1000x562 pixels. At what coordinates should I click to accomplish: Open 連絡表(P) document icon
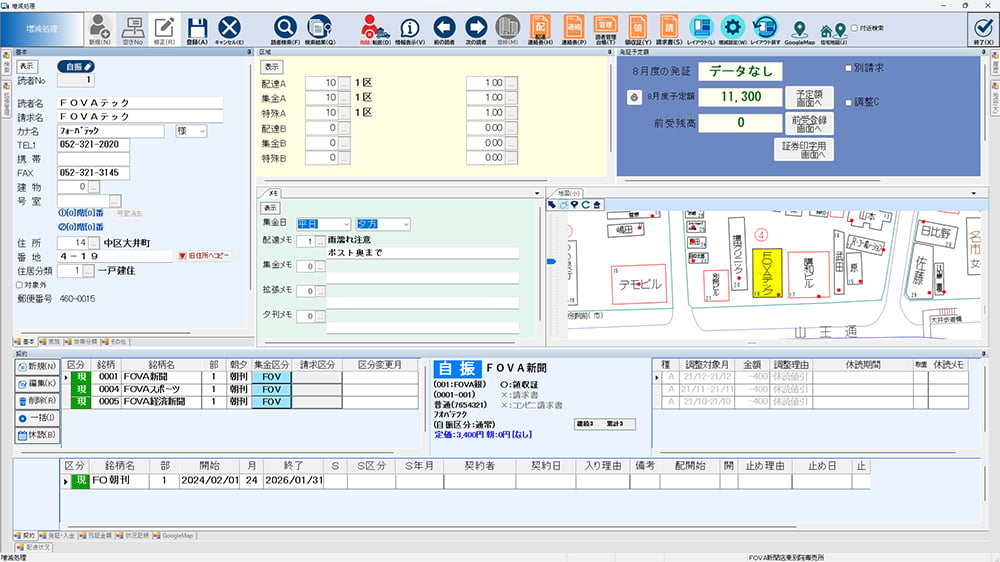[574, 29]
